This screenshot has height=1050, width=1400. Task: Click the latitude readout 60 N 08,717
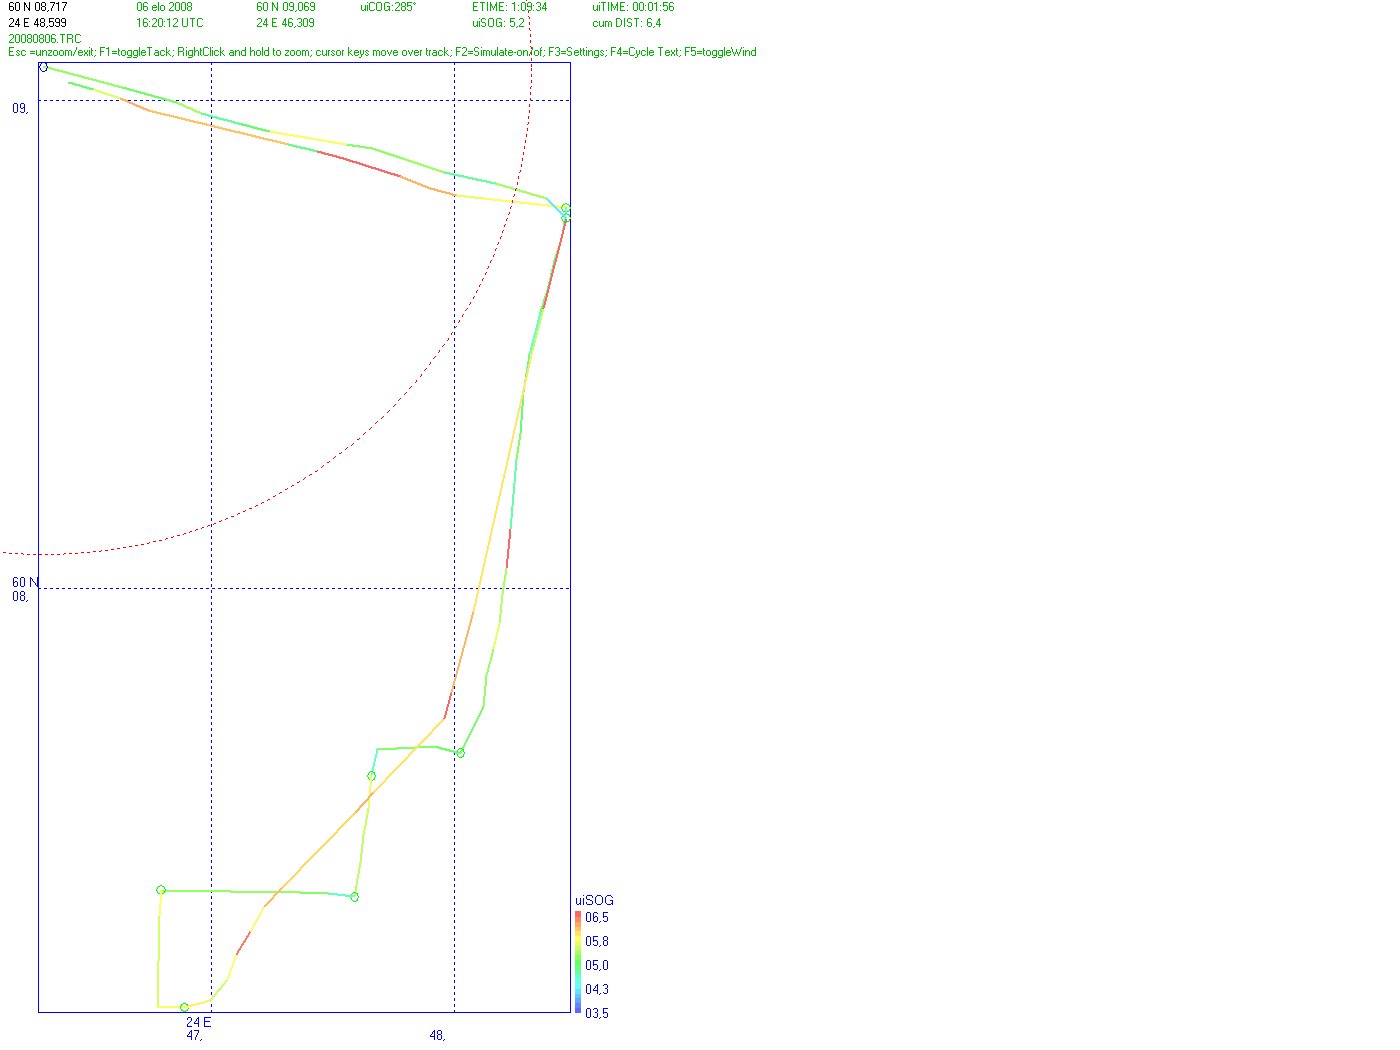coord(38,7)
